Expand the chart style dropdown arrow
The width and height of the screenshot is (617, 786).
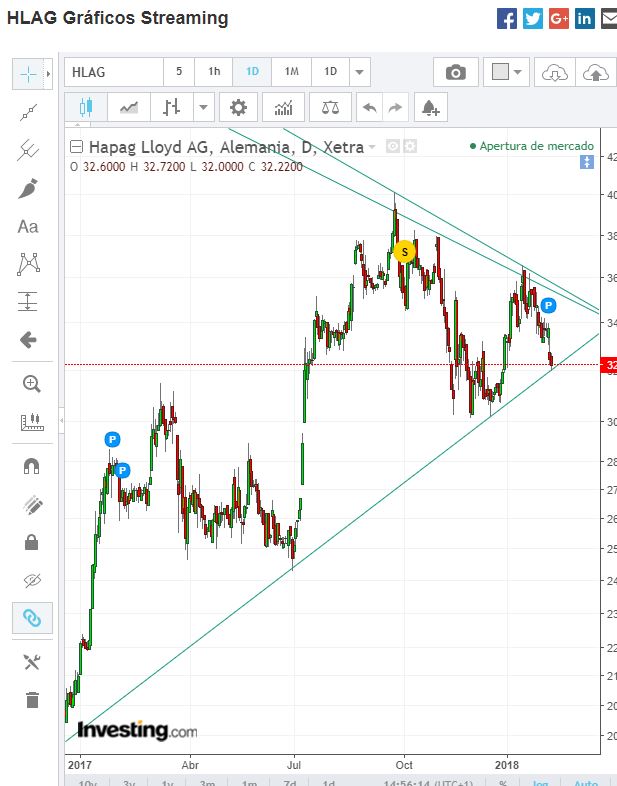(x=203, y=107)
